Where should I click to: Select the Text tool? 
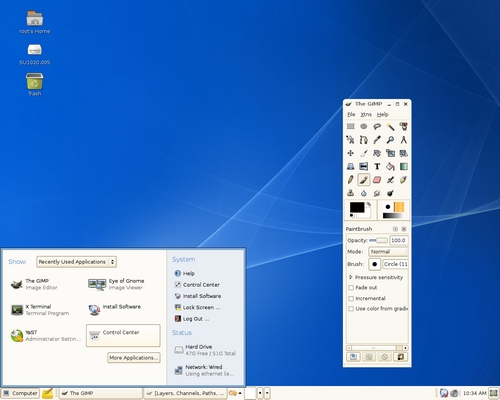(377, 166)
